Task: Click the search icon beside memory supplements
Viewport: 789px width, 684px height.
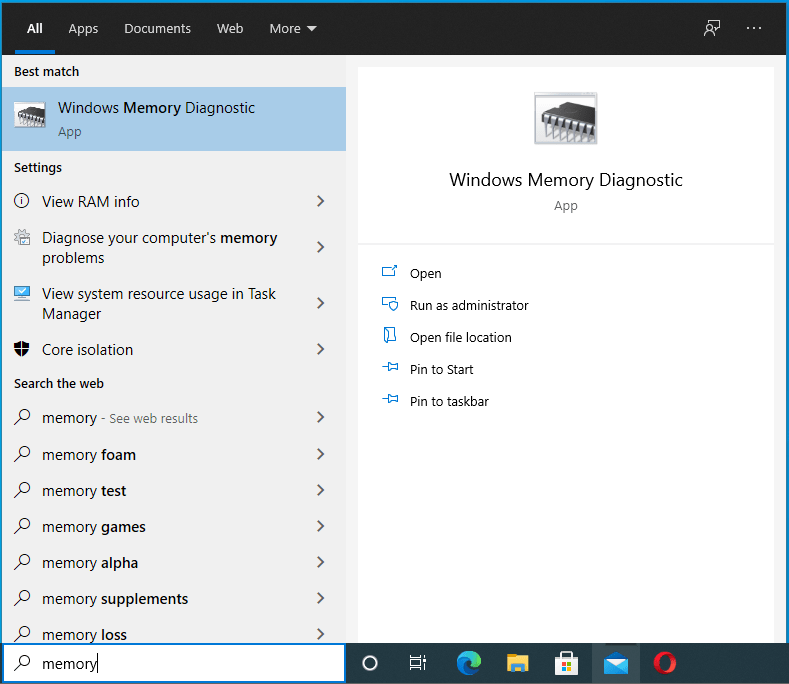Action: coord(22,597)
